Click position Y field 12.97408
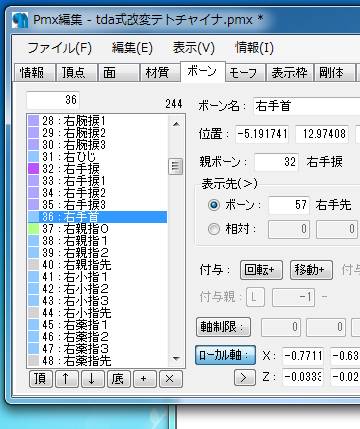This screenshot has width=360, height=429. 322,134
